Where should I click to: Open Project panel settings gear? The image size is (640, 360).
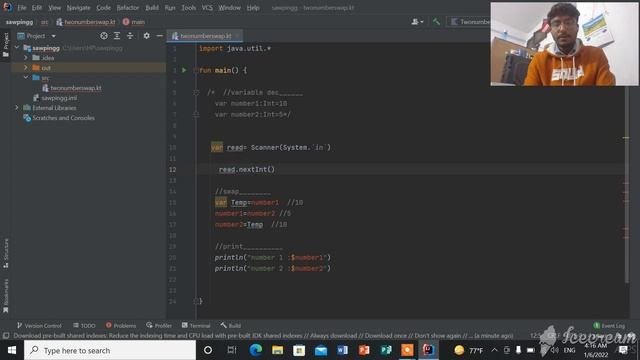tap(147, 36)
